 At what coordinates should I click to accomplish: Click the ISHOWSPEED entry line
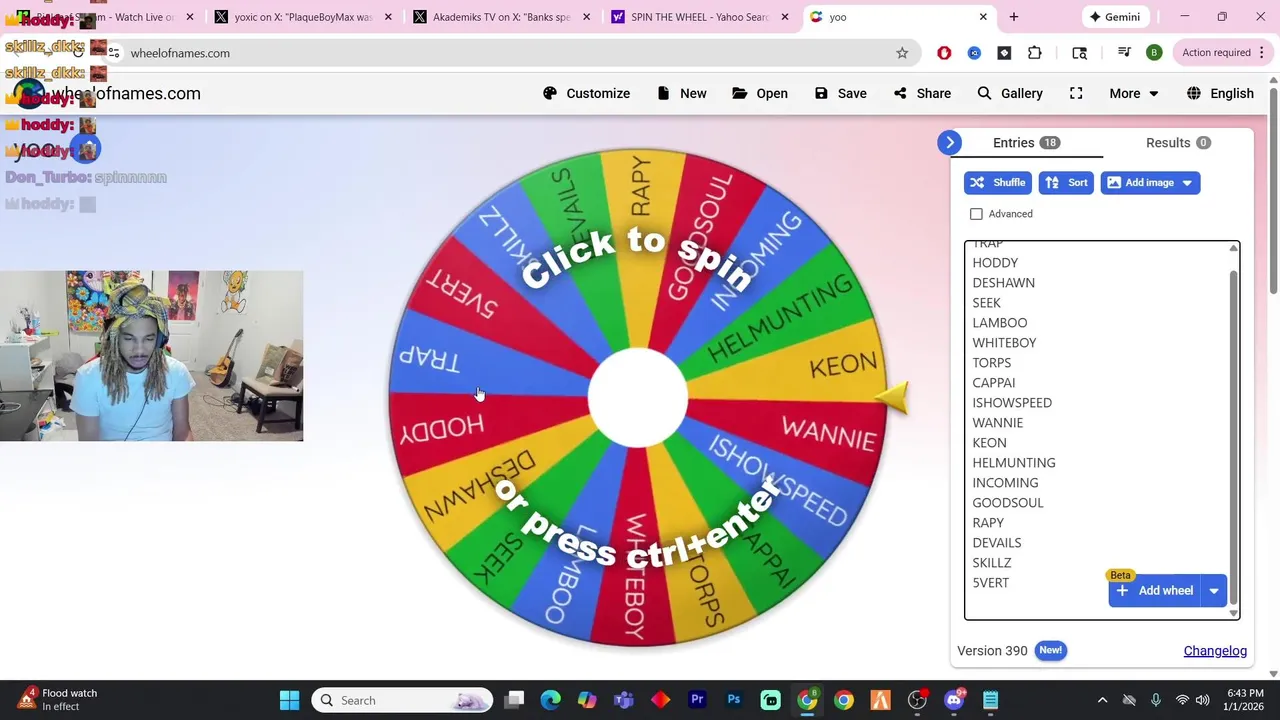pyautogui.click(x=1012, y=403)
